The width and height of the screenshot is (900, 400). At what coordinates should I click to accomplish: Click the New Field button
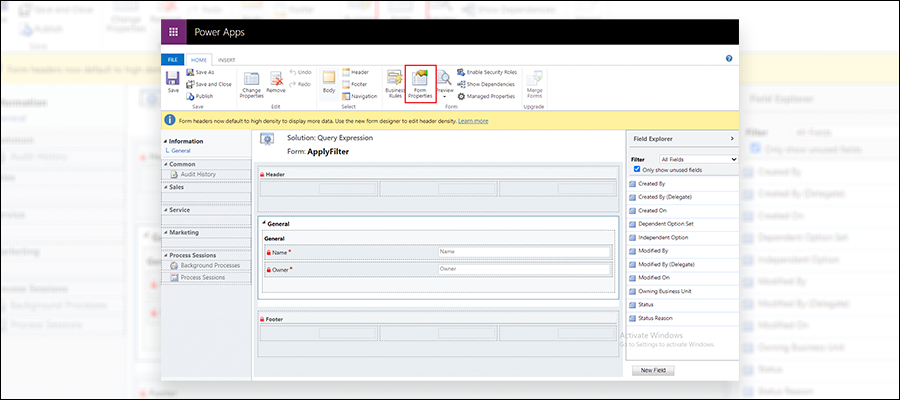653,370
